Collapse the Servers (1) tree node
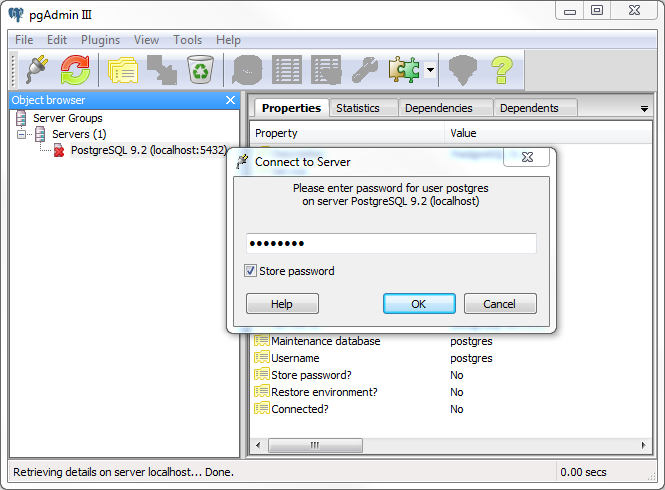This screenshot has height=490, width=665. [x=22, y=134]
